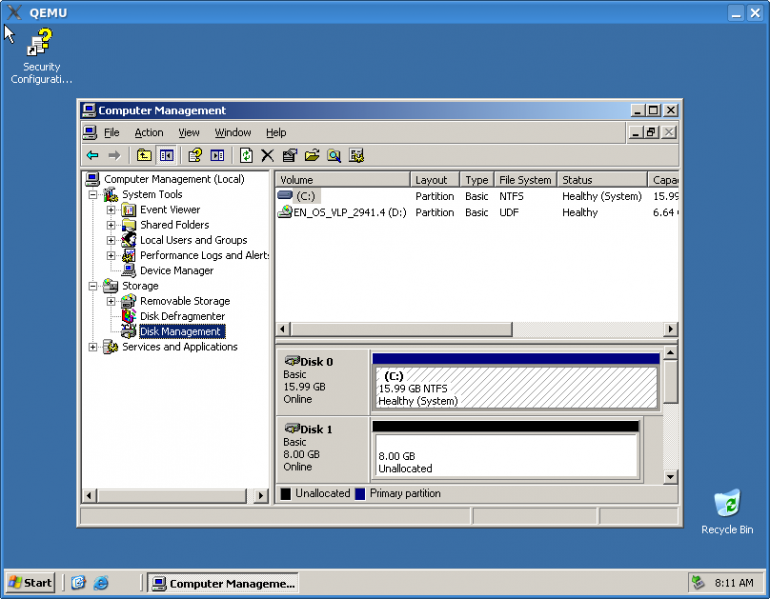Image resolution: width=770 pixels, height=599 pixels.
Task: Open the View menu
Action: point(189,133)
